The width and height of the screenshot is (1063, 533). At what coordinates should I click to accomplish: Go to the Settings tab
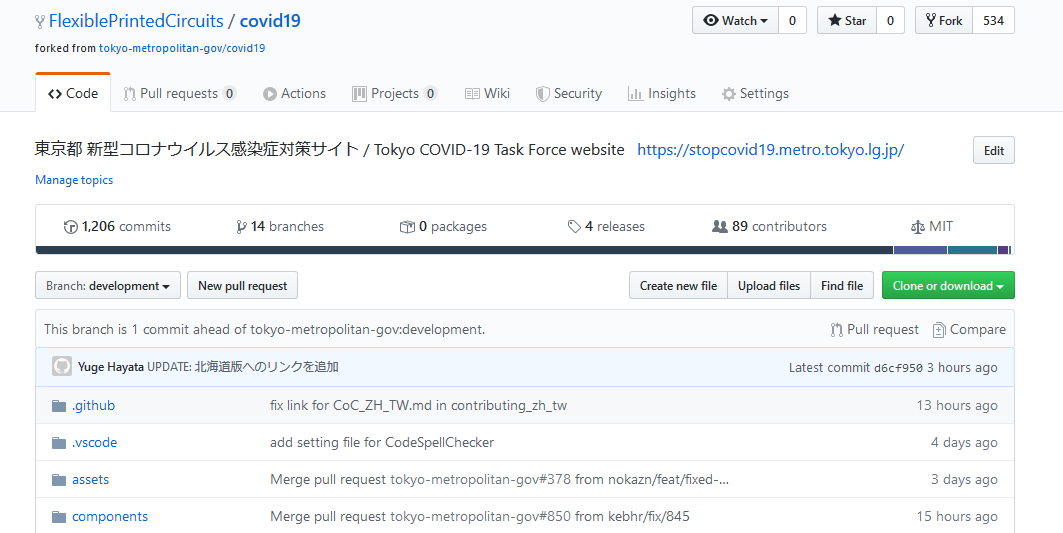coord(755,94)
